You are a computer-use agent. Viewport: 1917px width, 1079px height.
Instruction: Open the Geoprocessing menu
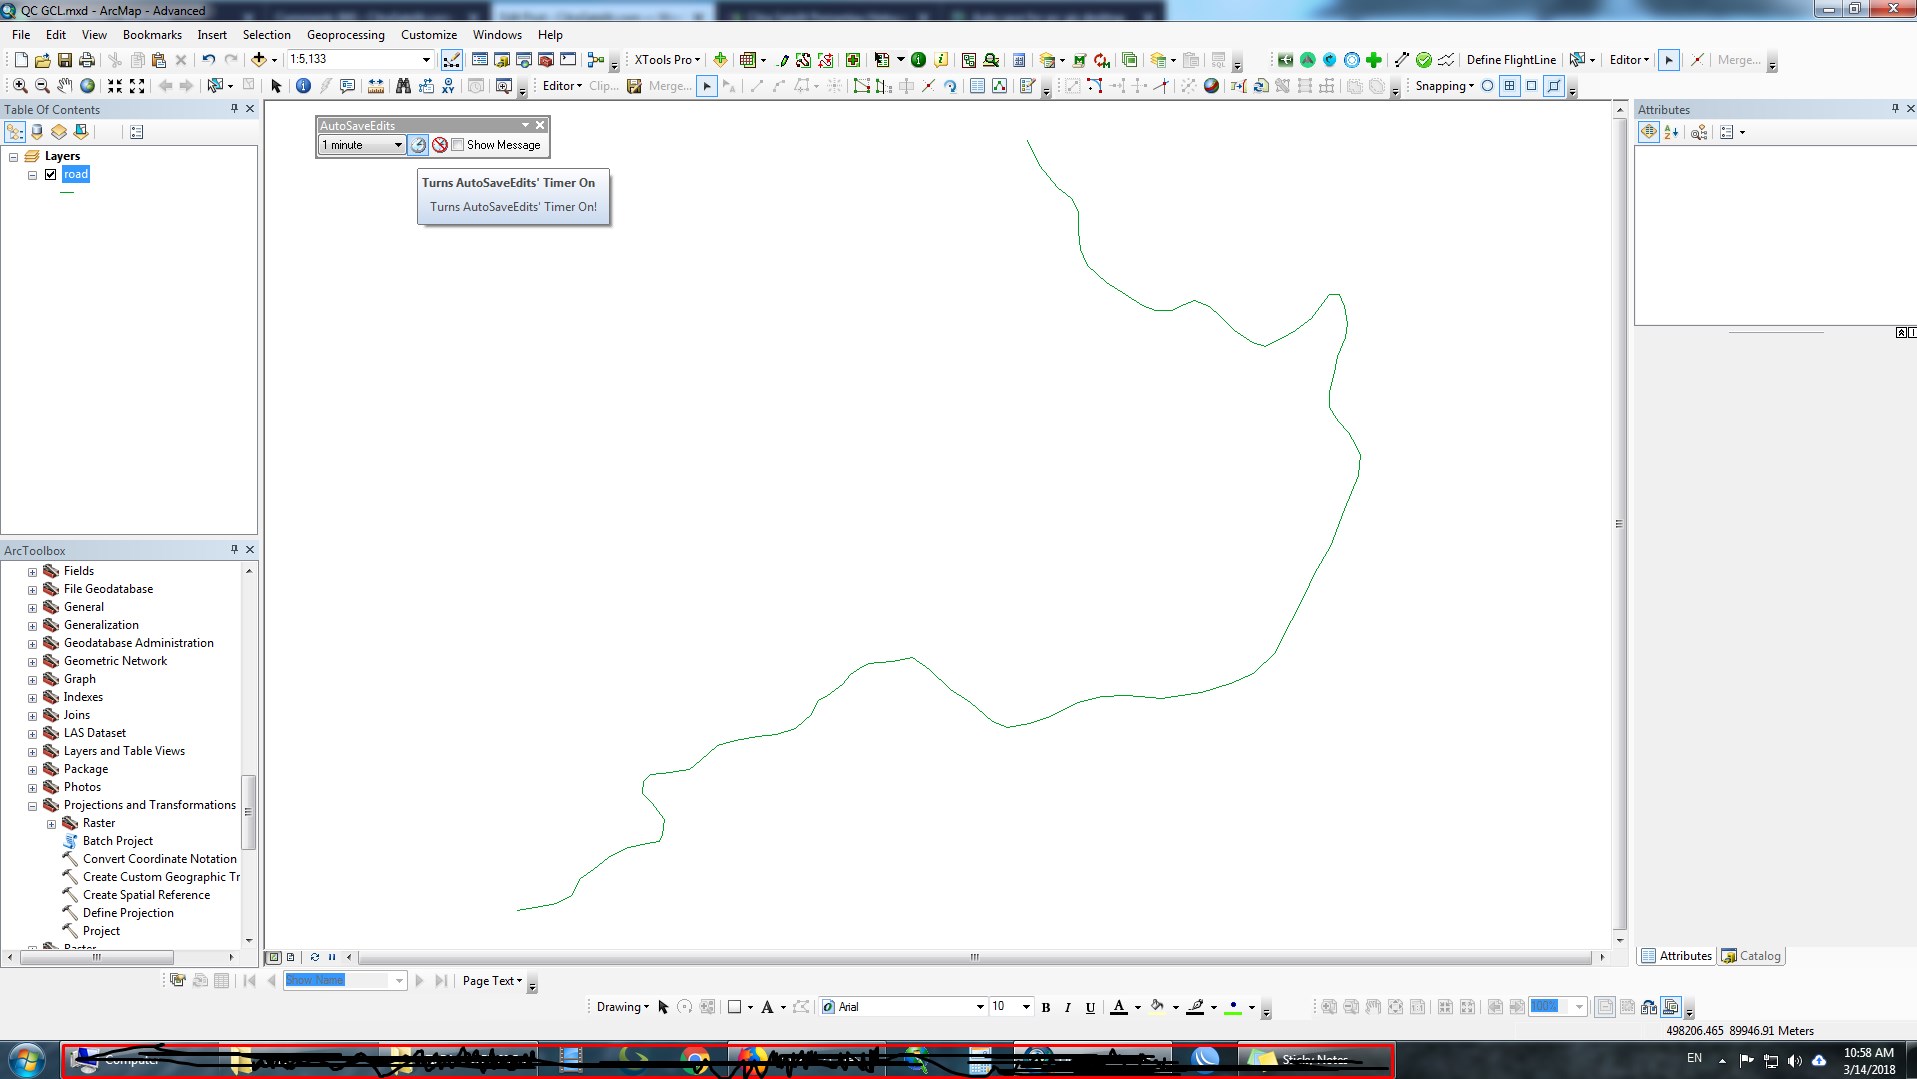[345, 35]
